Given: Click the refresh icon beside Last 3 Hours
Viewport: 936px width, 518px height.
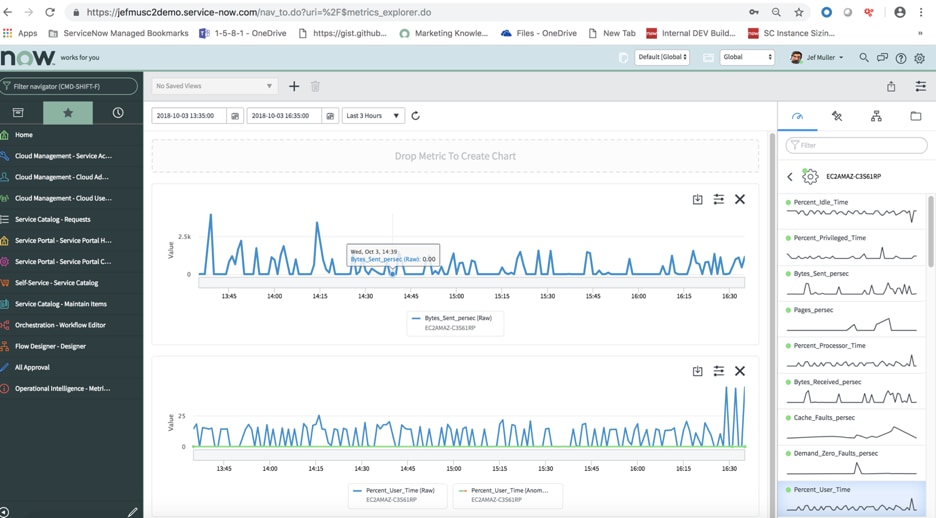Looking at the screenshot, I should point(416,116).
